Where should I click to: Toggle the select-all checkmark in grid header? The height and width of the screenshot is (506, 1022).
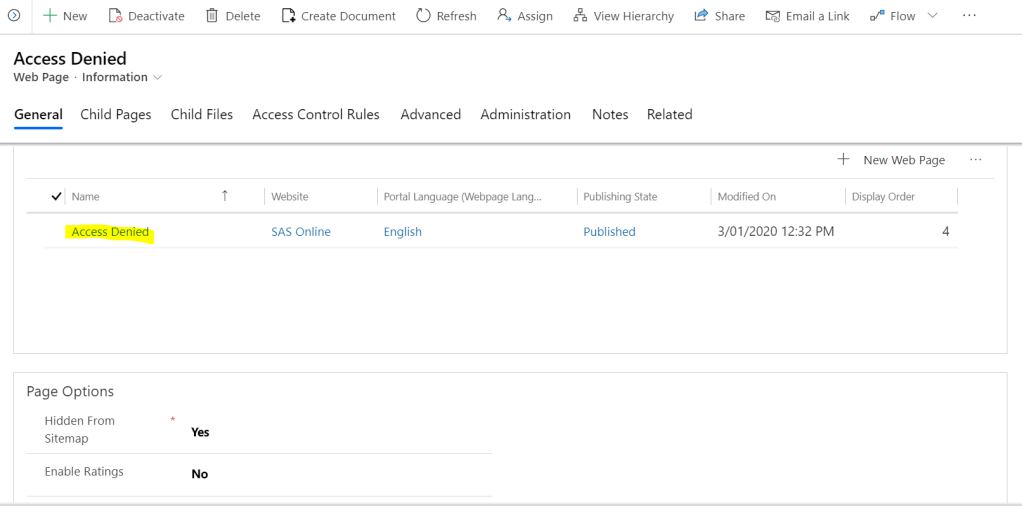[56, 197]
